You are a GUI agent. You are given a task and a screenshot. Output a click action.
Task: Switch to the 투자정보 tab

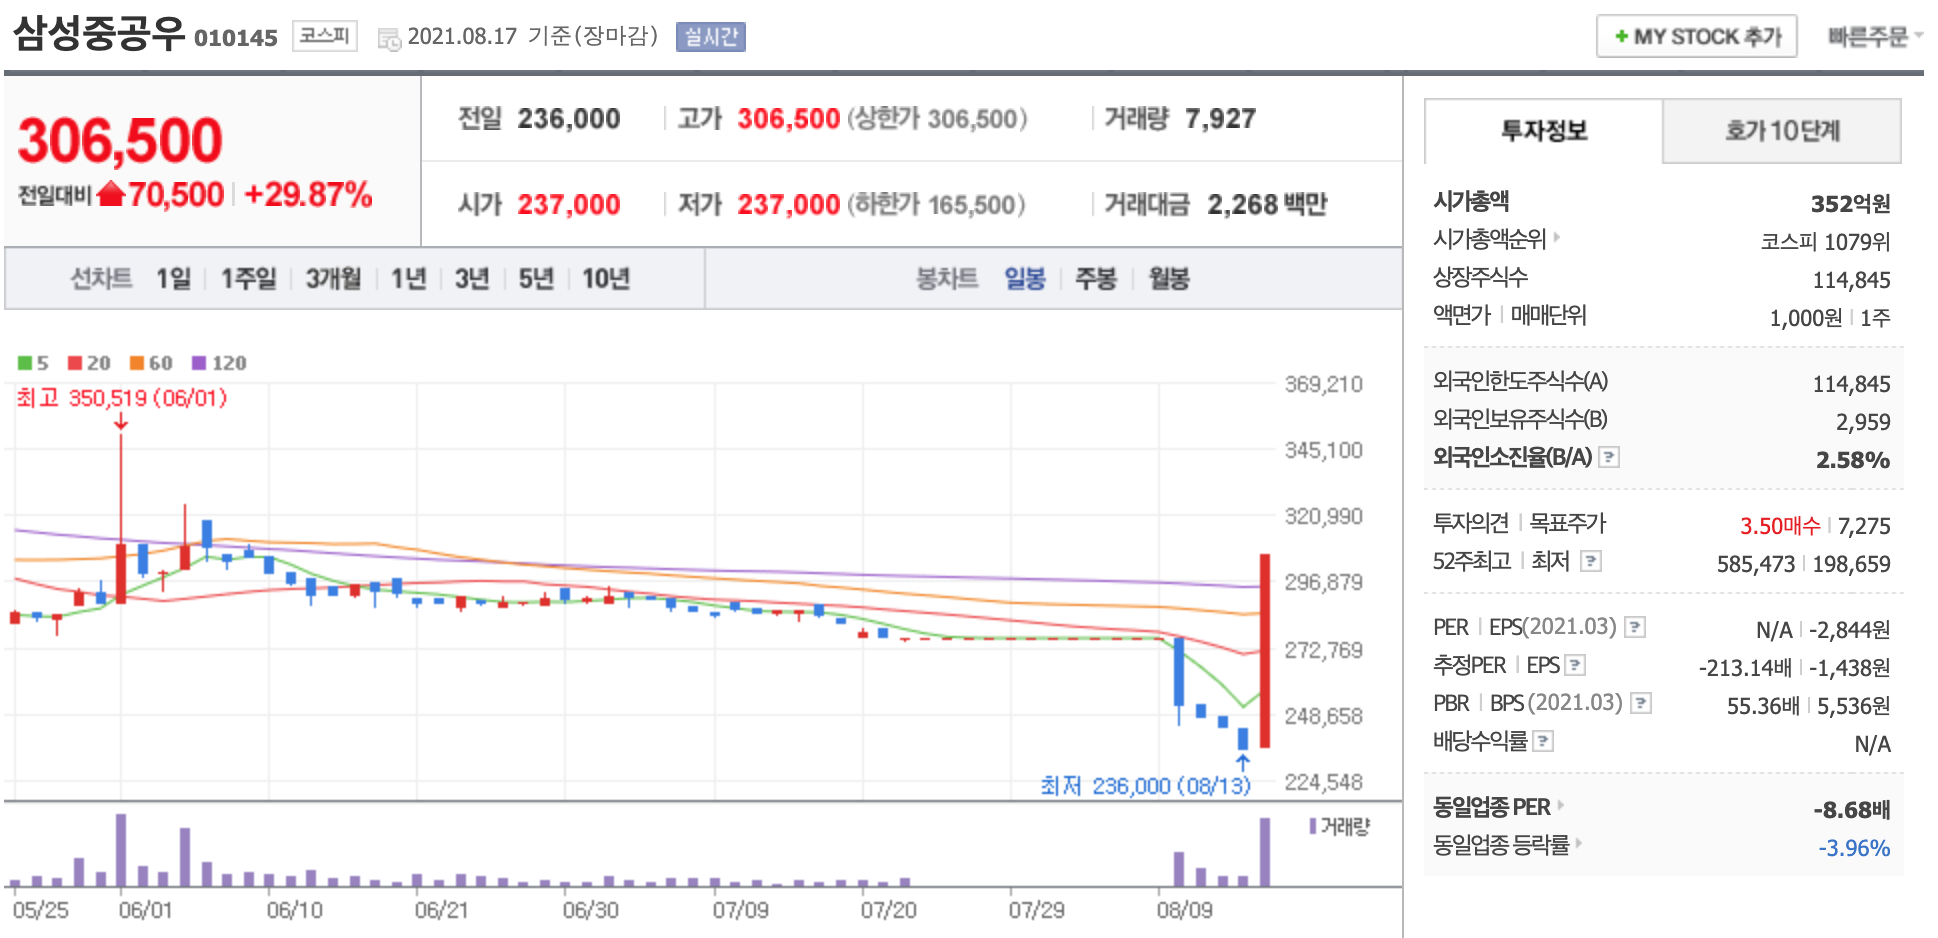(x=1544, y=131)
